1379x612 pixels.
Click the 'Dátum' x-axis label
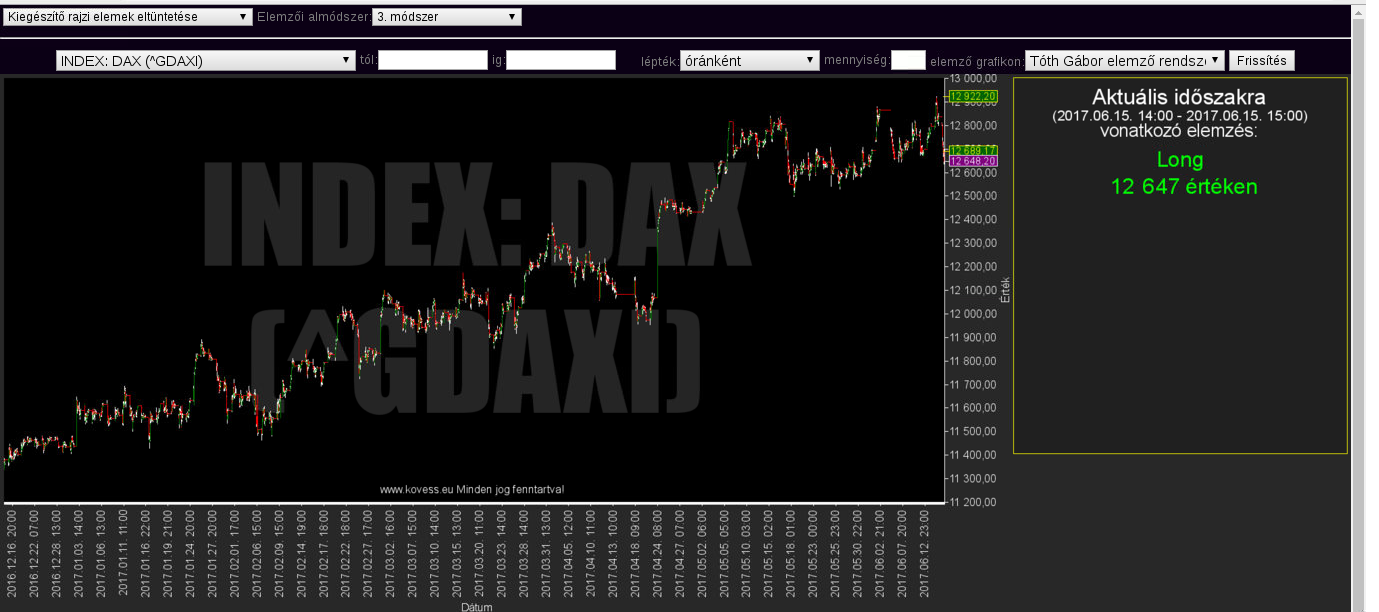click(476, 606)
